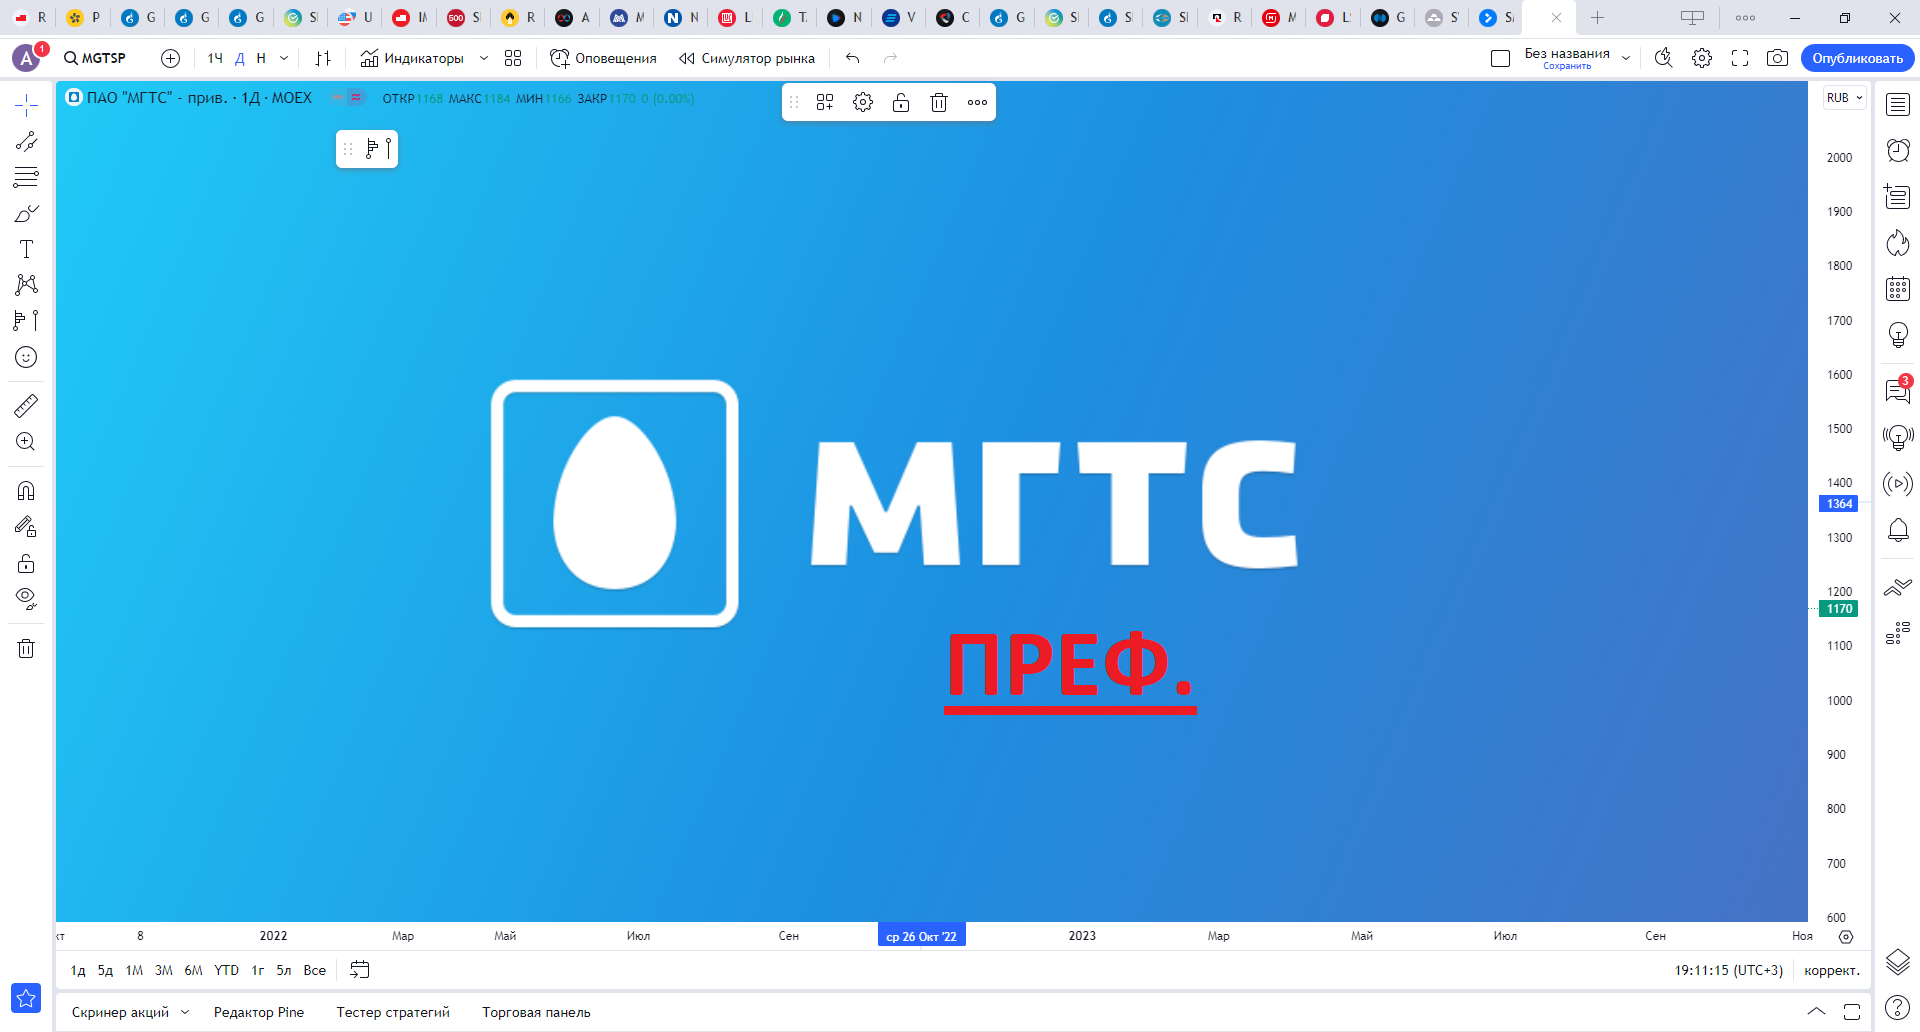
Task: Switch to the Н weekly interval
Action: pyautogui.click(x=261, y=58)
